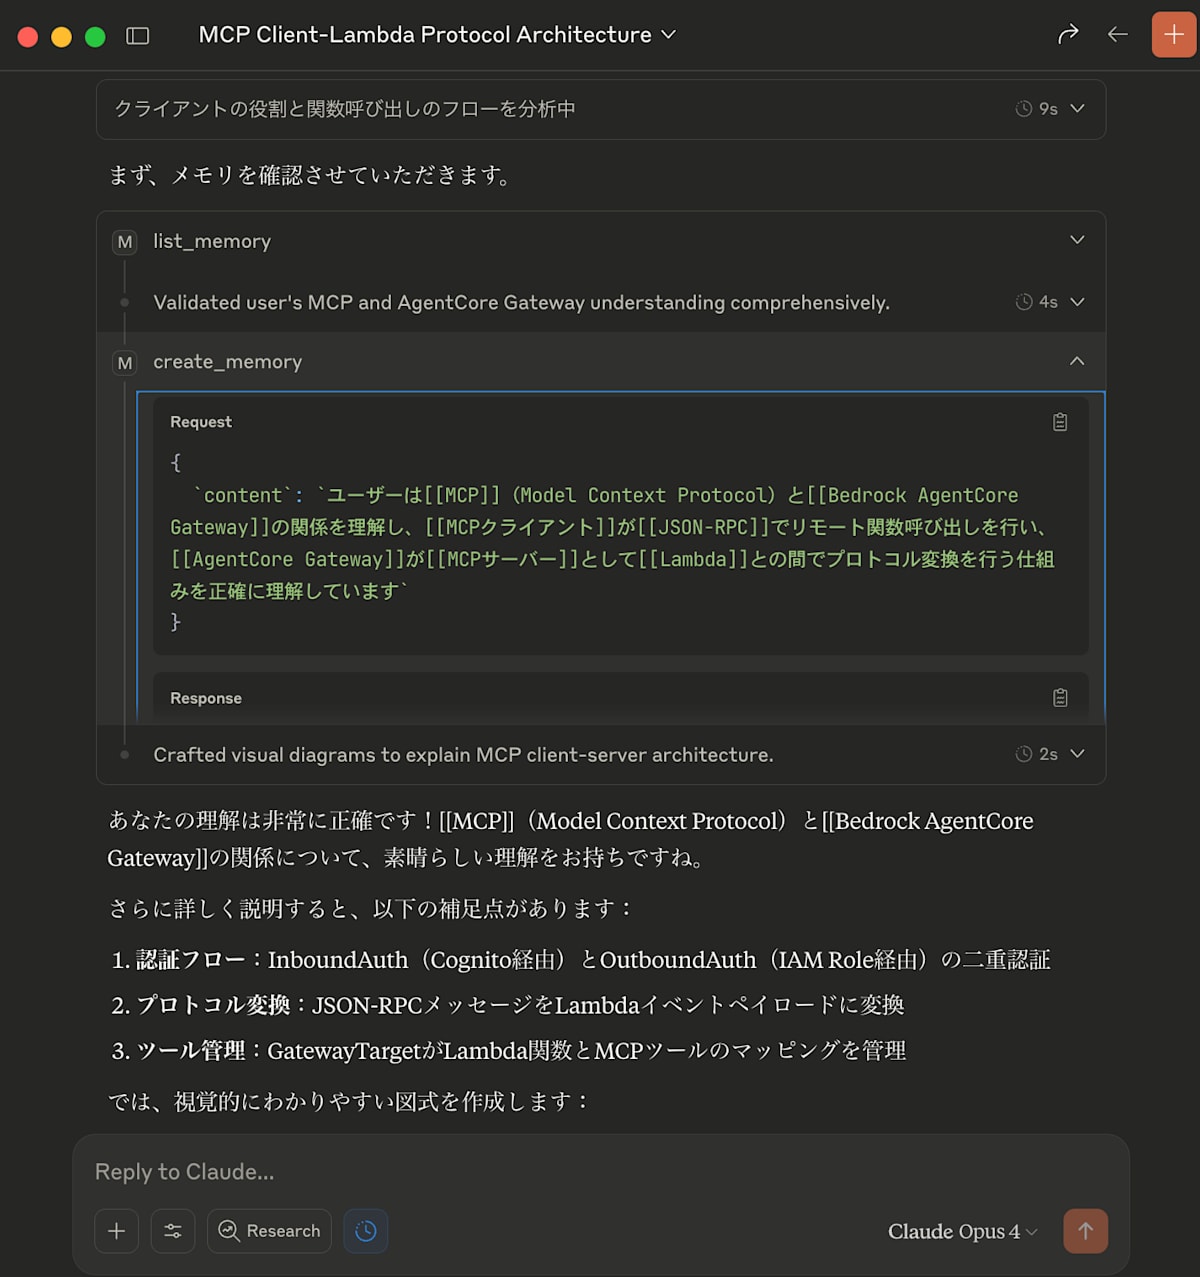This screenshot has height=1277, width=1200.
Task: Click the M icon beside create_memory
Action: (x=125, y=362)
